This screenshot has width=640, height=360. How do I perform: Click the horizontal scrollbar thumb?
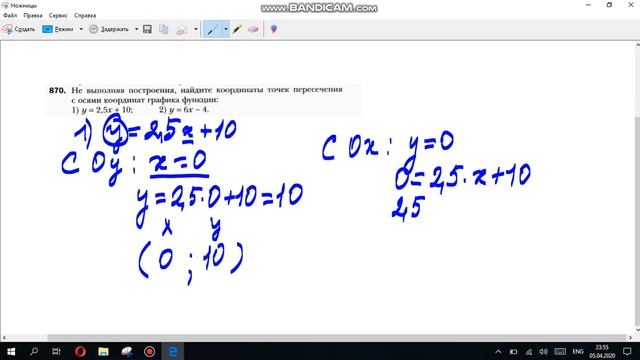337,338
